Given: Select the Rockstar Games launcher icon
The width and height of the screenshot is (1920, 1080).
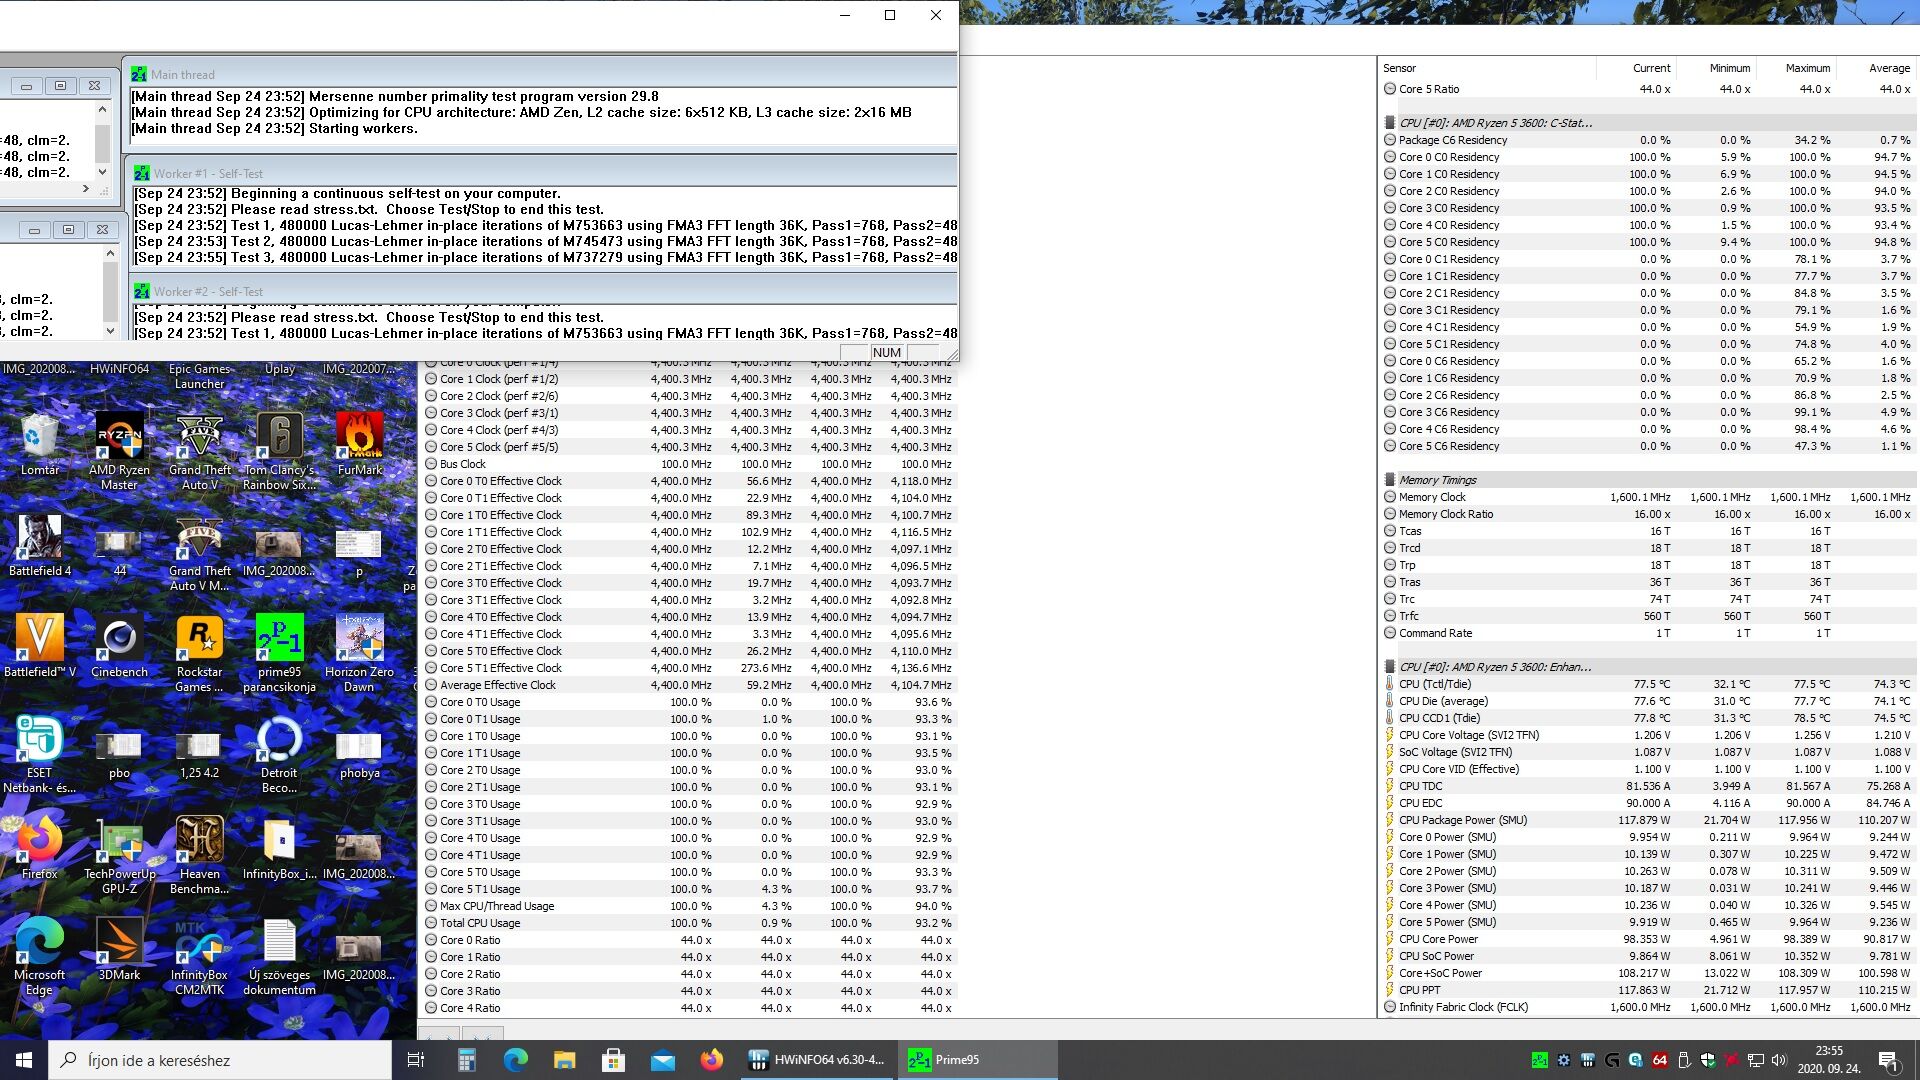Looking at the screenshot, I should pyautogui.click(x=200, y=653).
